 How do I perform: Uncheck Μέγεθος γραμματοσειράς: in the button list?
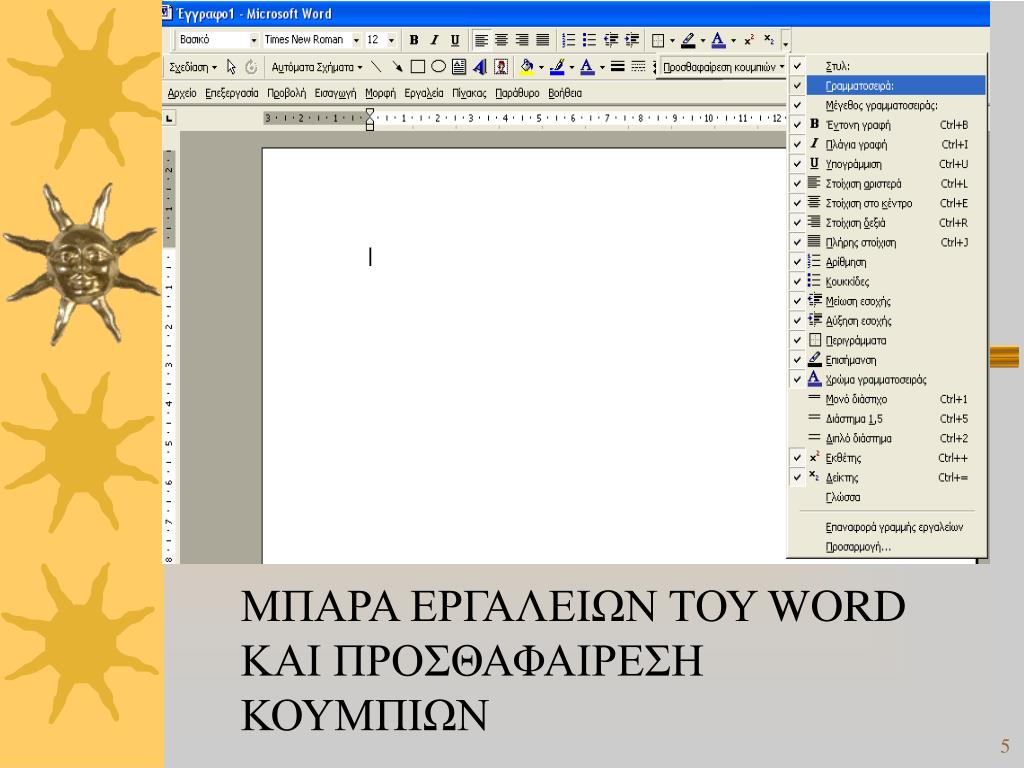[x=887, y=105]
